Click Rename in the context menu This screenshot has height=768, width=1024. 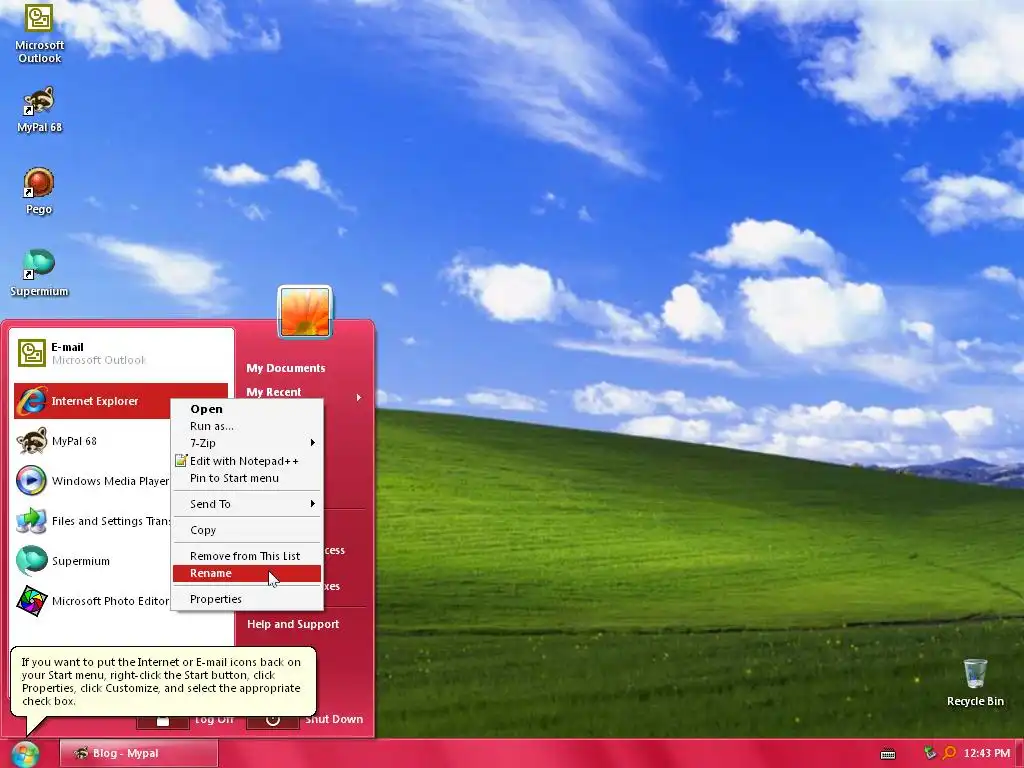tap(247, 573)
